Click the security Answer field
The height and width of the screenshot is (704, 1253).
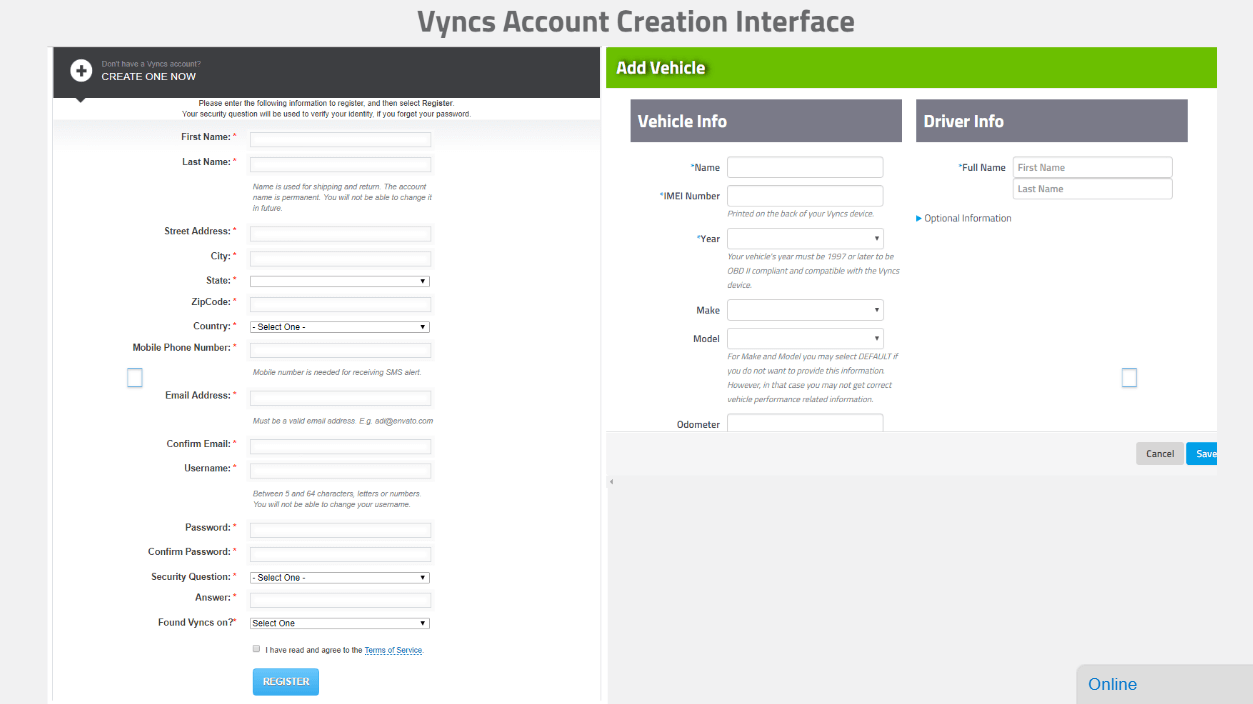(x=340, y=600)
